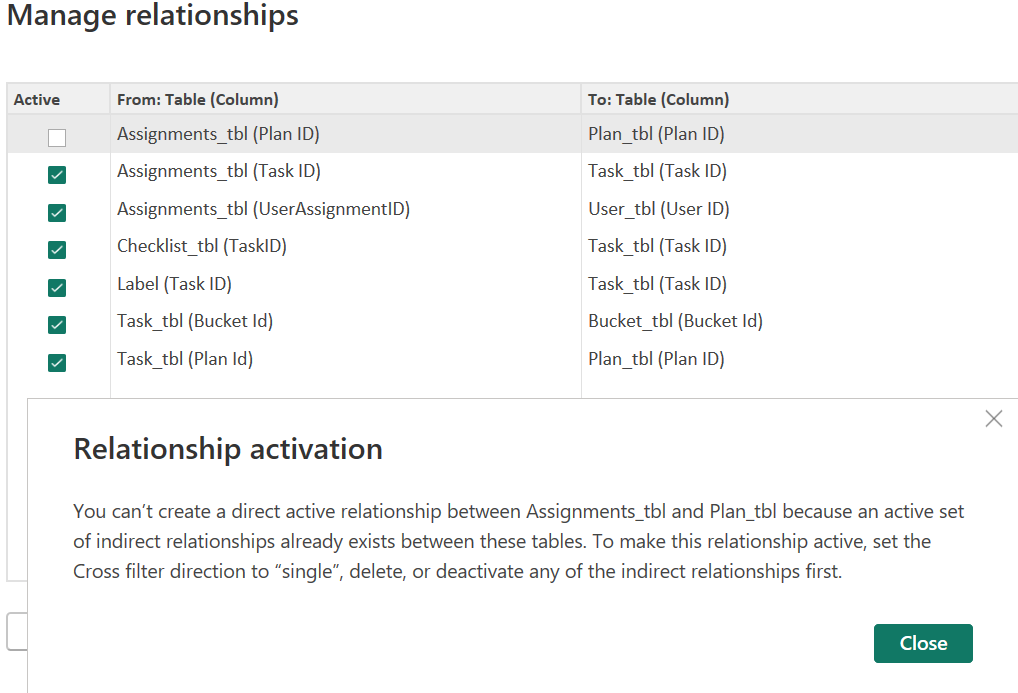Click the To: Table (Column) header
1018x693 pixels.
[655, 99]
